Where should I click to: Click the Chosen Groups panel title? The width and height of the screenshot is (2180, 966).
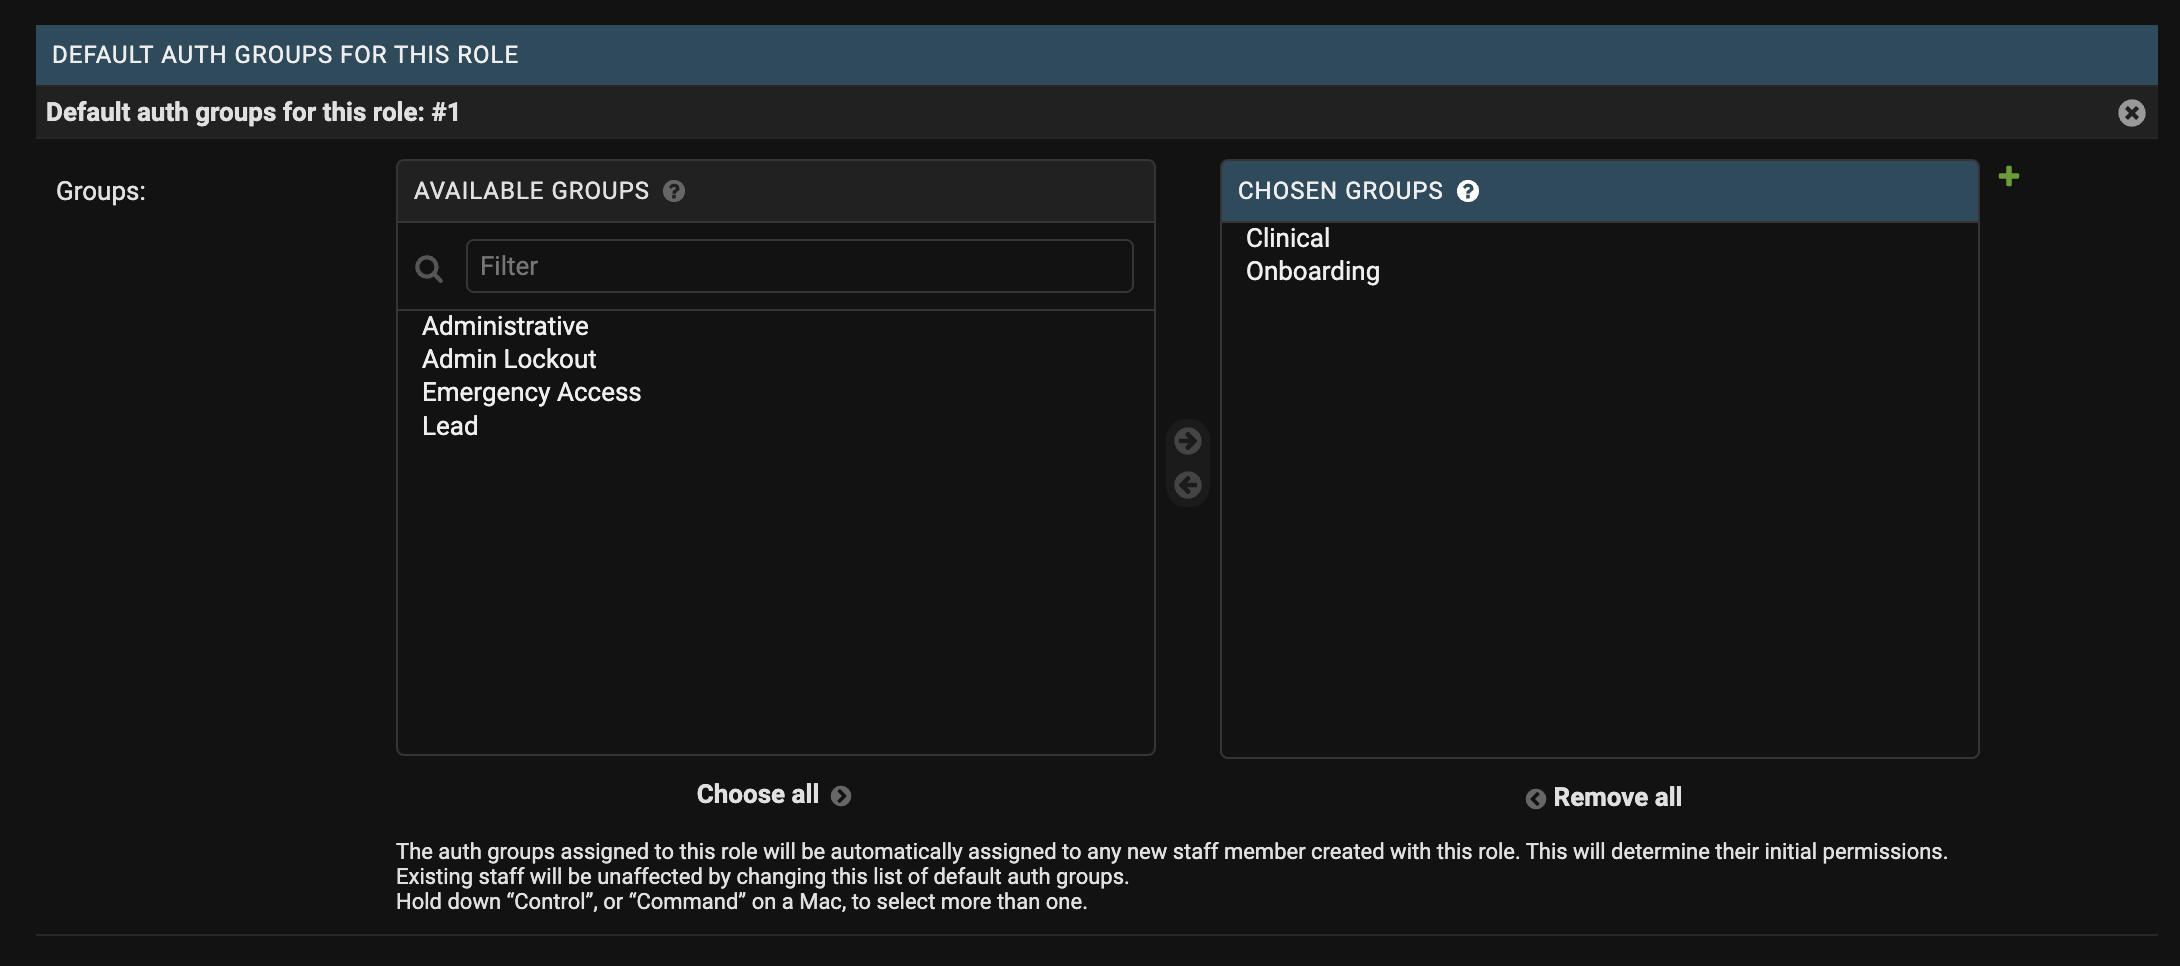click(x=1340, y=191)
